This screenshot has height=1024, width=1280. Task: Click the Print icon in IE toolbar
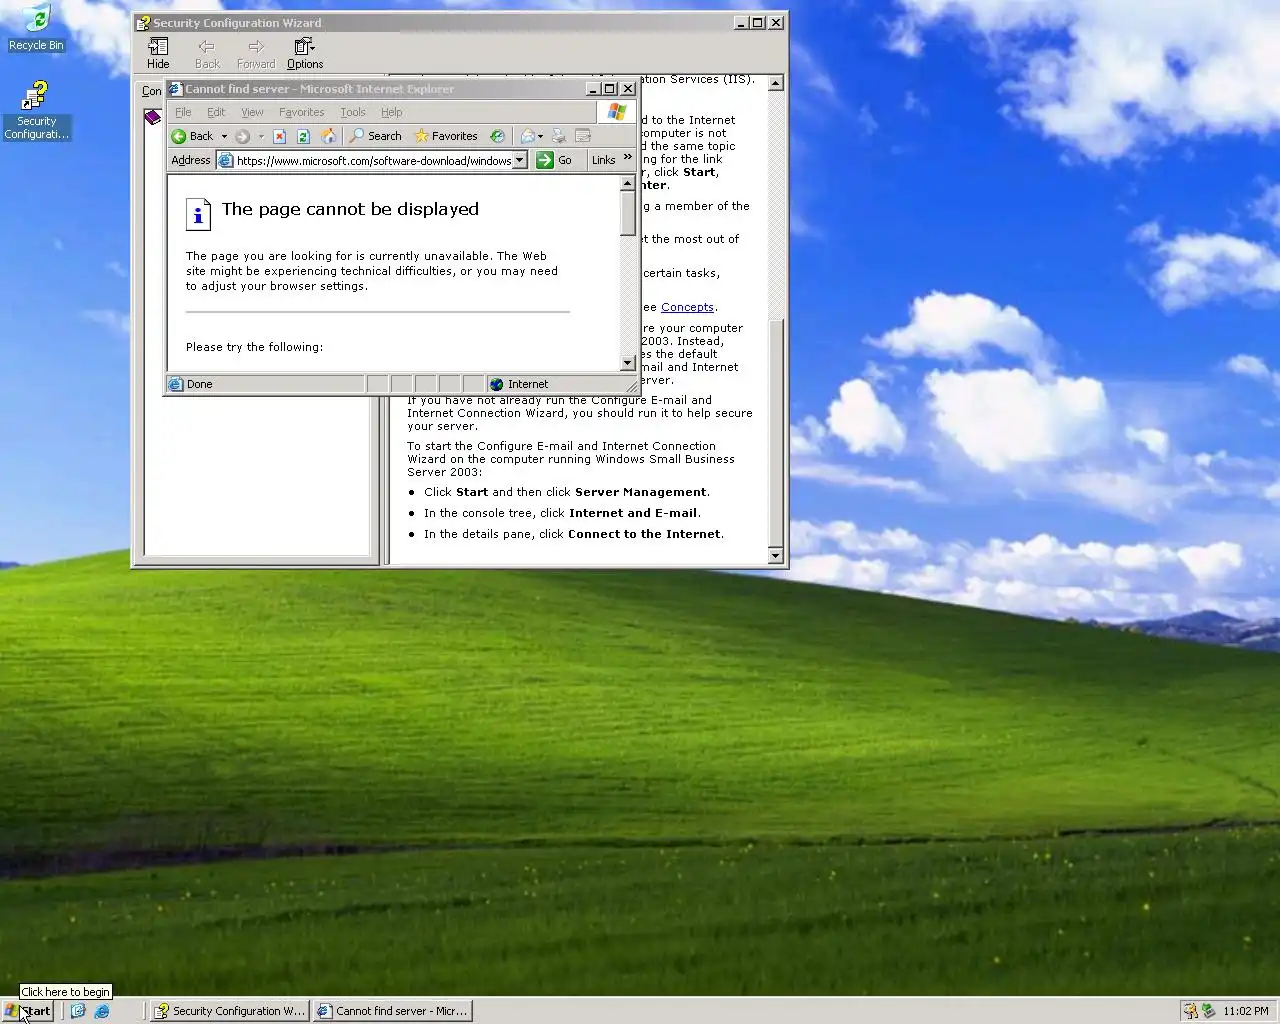pyautogui.click(x=559, y=136)
